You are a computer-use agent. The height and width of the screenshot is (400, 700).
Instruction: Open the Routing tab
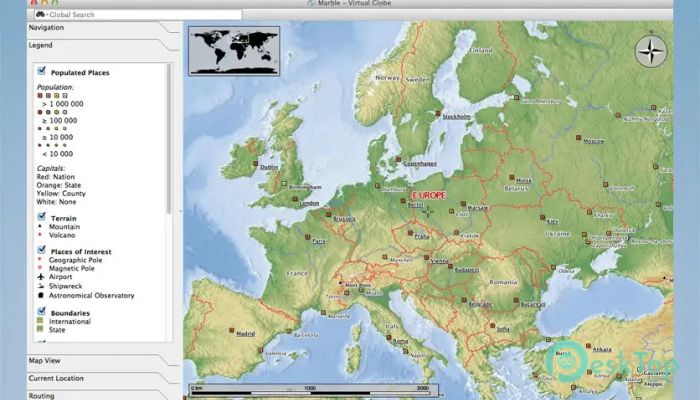tap(42, 396)
